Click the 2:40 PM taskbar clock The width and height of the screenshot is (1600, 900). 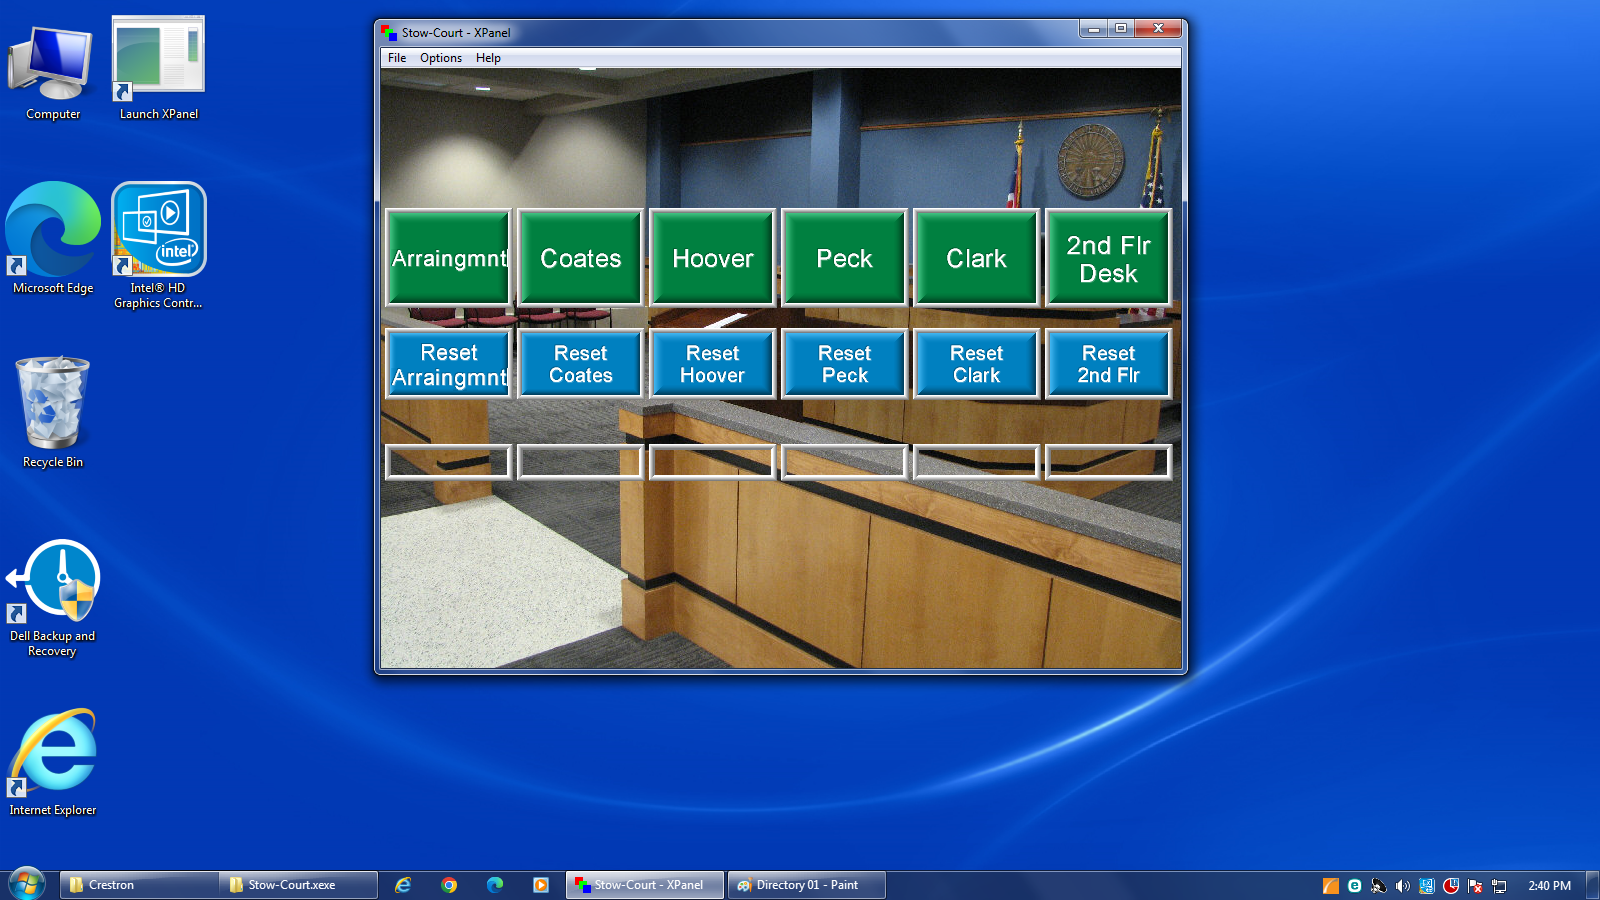1549,885
